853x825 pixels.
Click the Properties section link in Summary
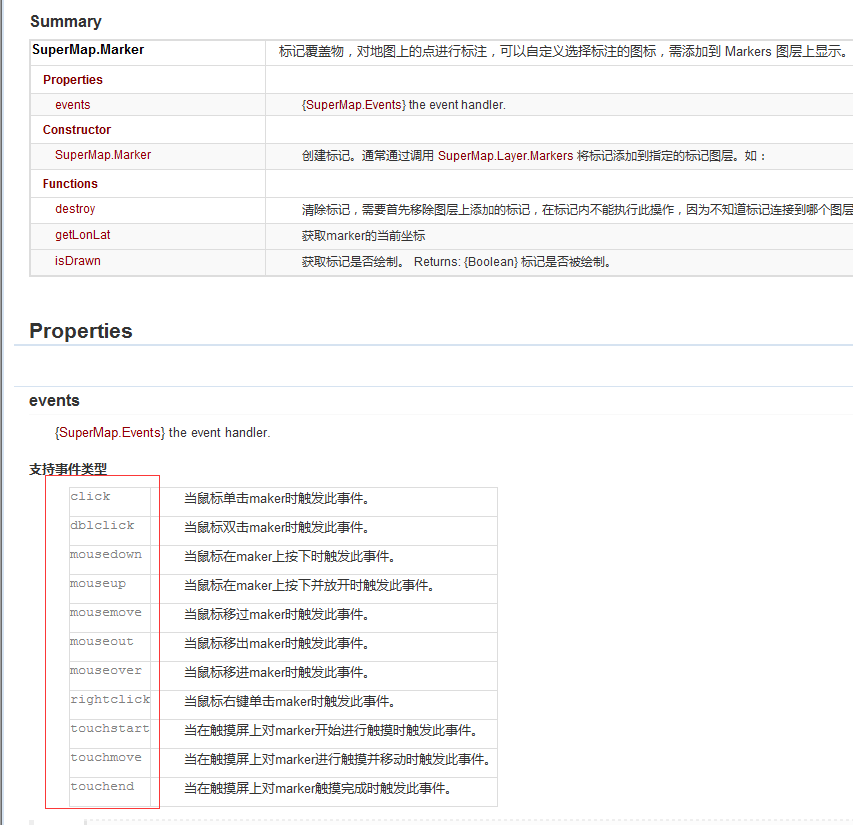coord(72,80)
